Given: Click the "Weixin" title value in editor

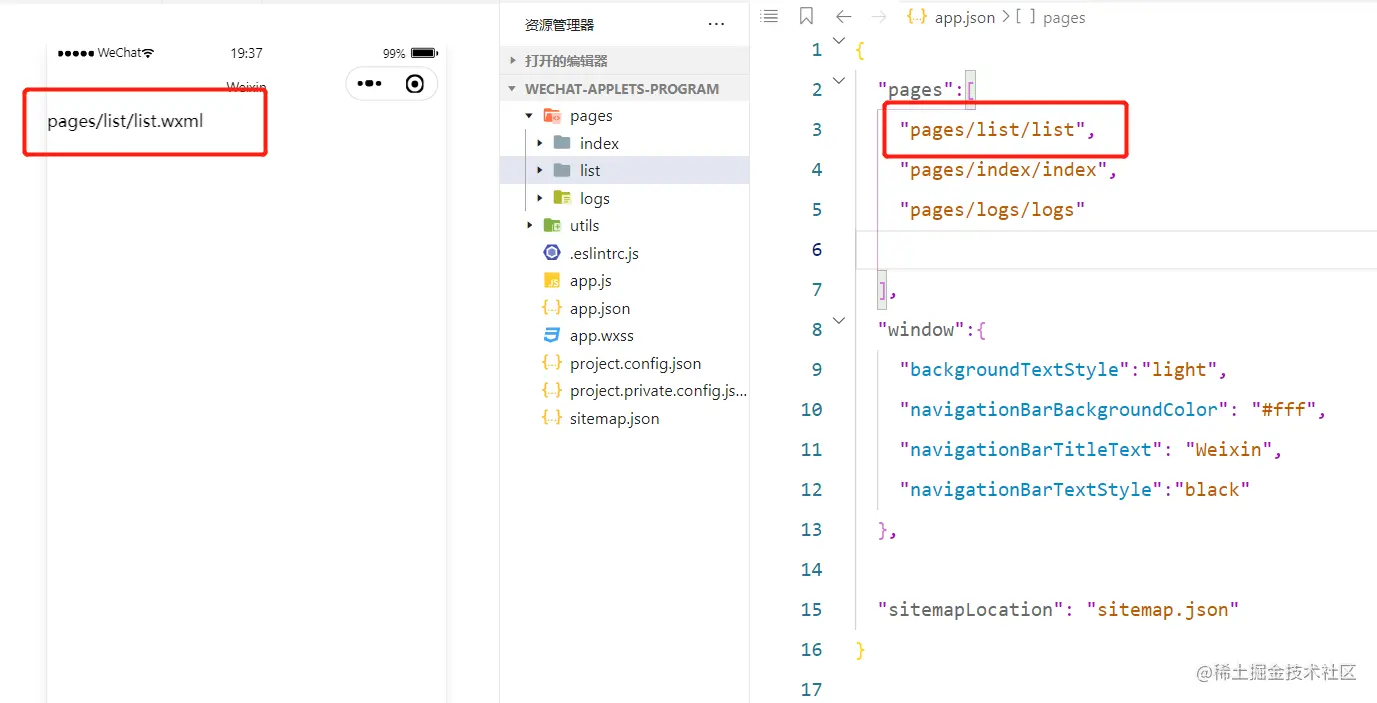Looking at the screenshot, I should pos(1228,449).
